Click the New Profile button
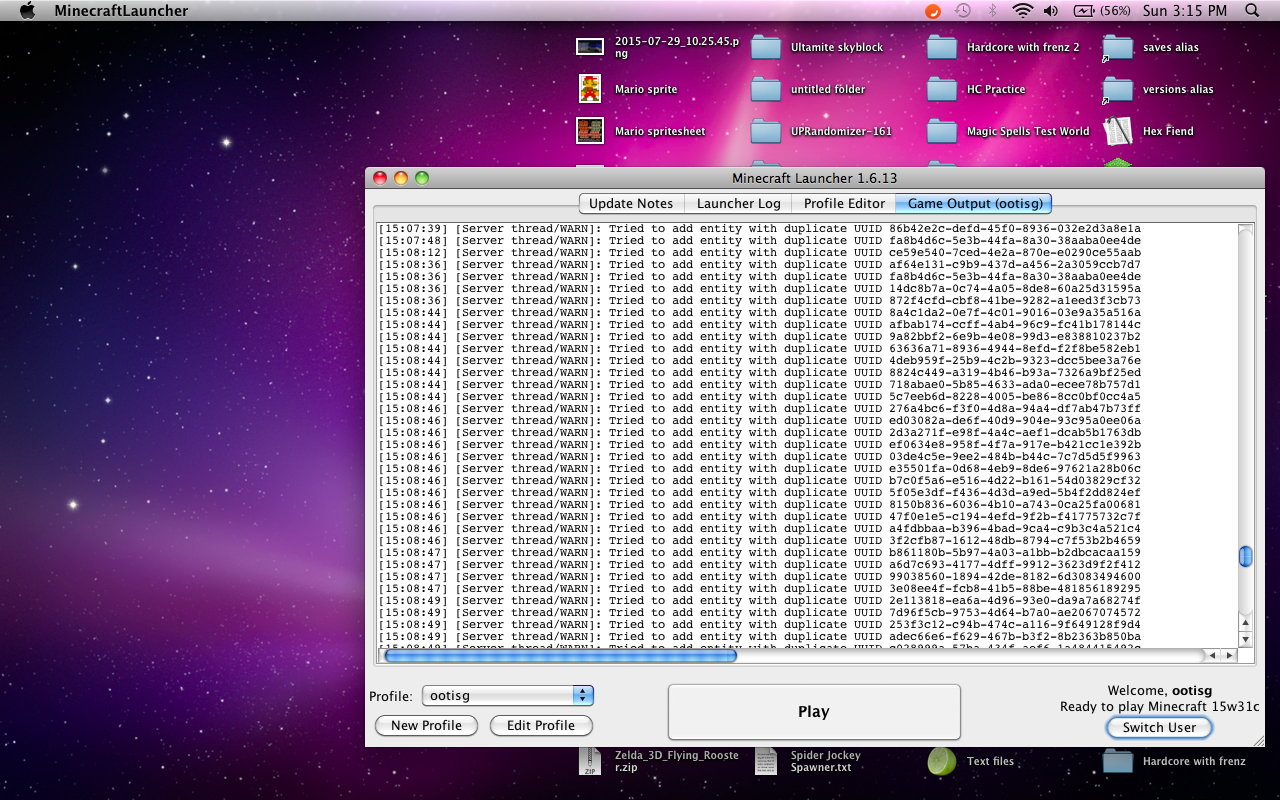 [426, 726]
